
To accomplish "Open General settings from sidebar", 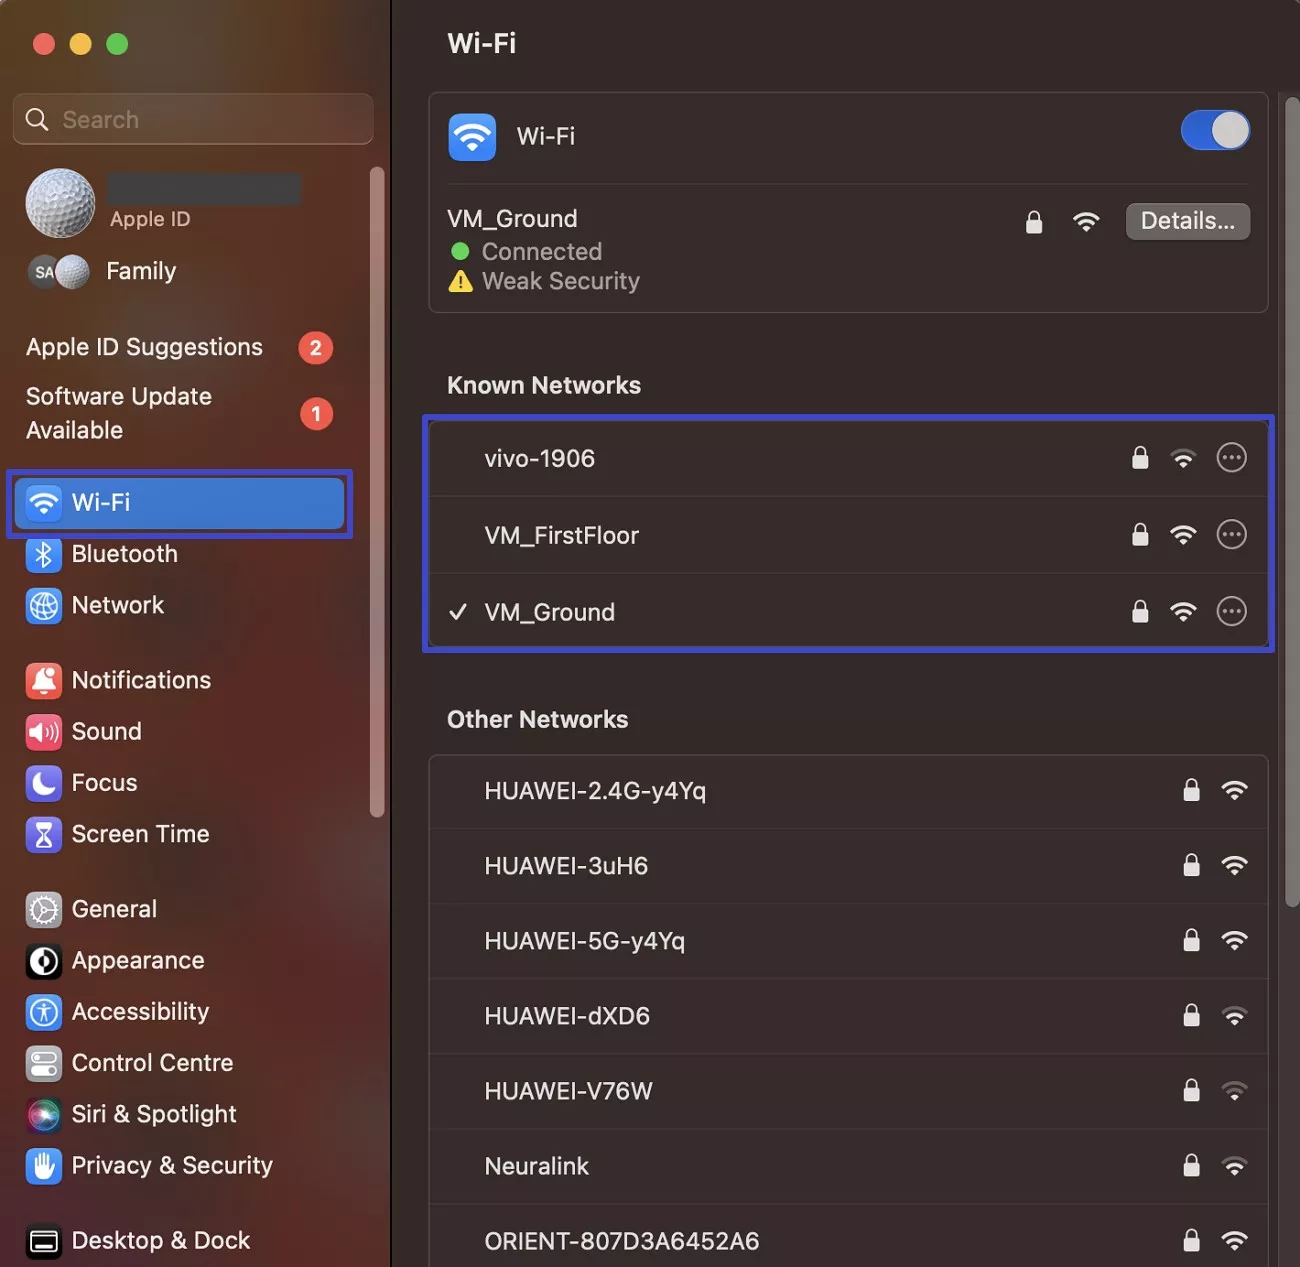I will click(44, 909).
